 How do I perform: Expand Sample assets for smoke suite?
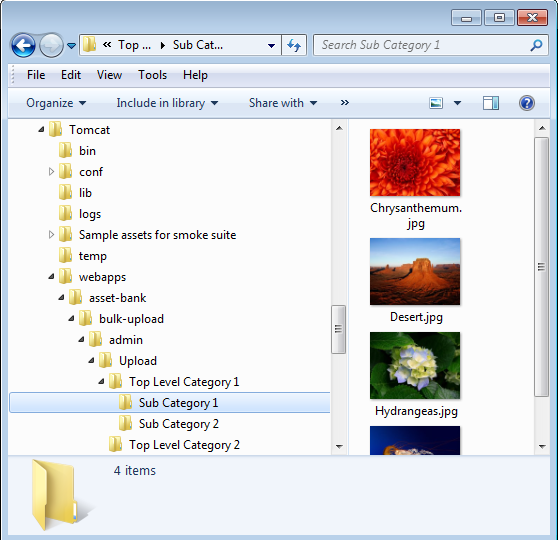click(51, 235)
